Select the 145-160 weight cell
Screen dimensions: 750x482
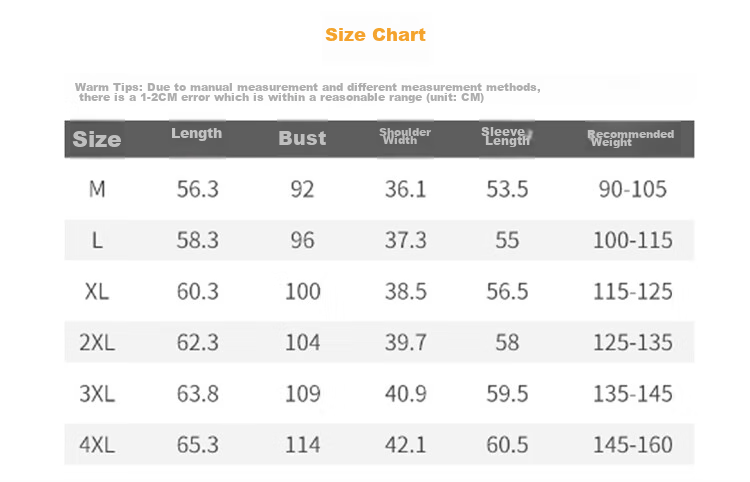click(633, 445)
